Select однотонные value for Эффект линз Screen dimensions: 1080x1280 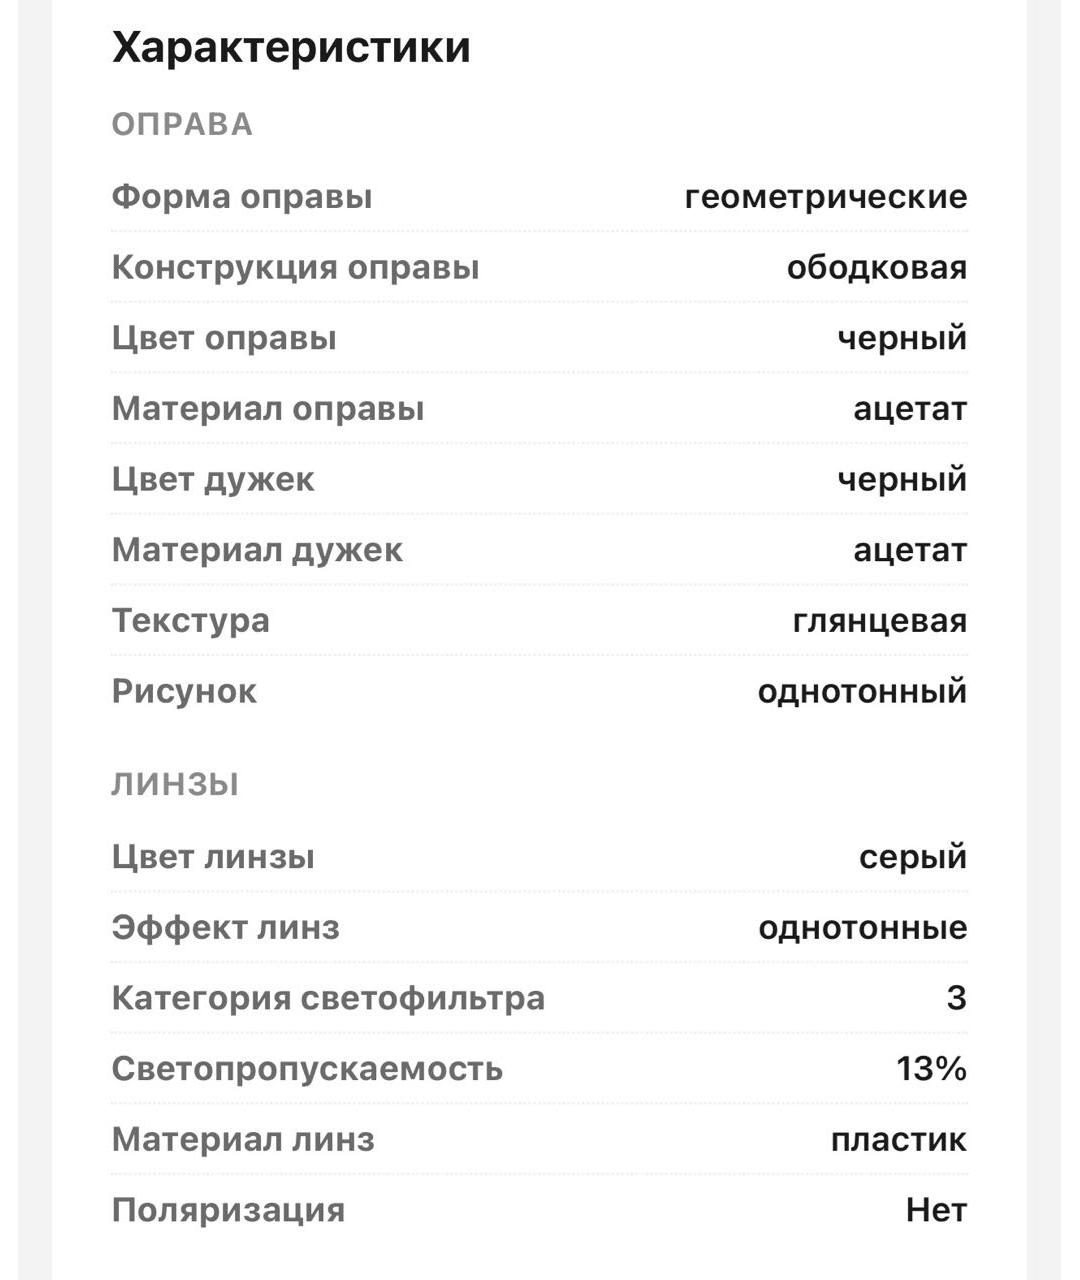pyautogui.click(x=863, y=928)
